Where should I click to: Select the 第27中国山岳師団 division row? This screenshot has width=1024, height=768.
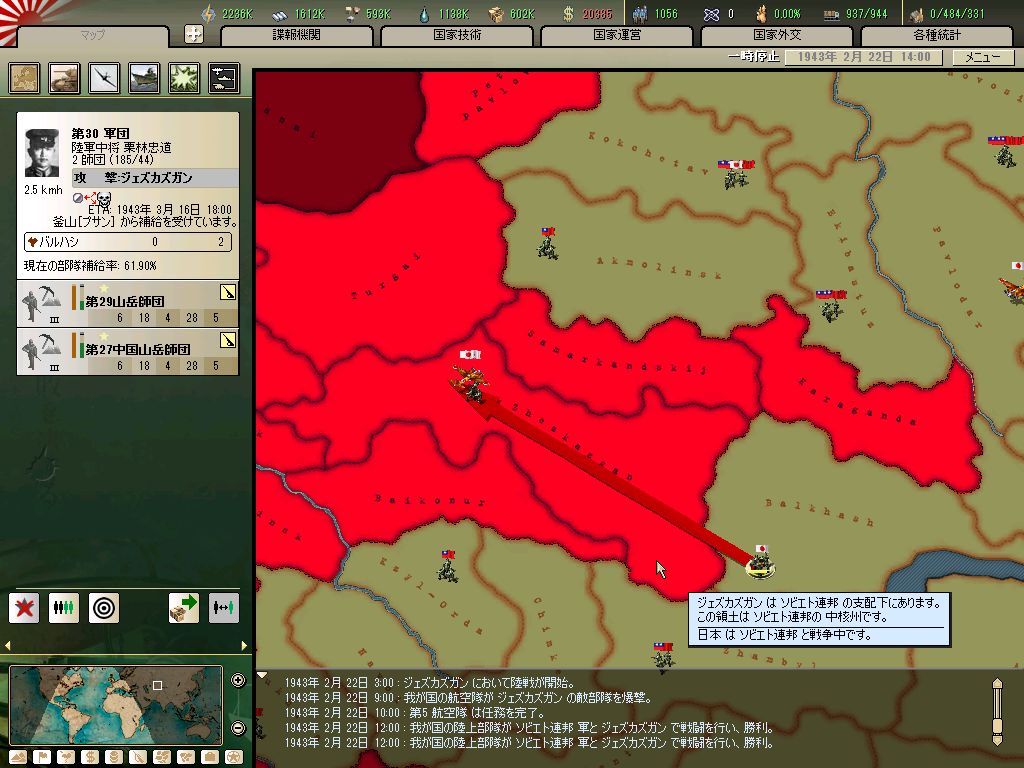(x=128, y=351)
